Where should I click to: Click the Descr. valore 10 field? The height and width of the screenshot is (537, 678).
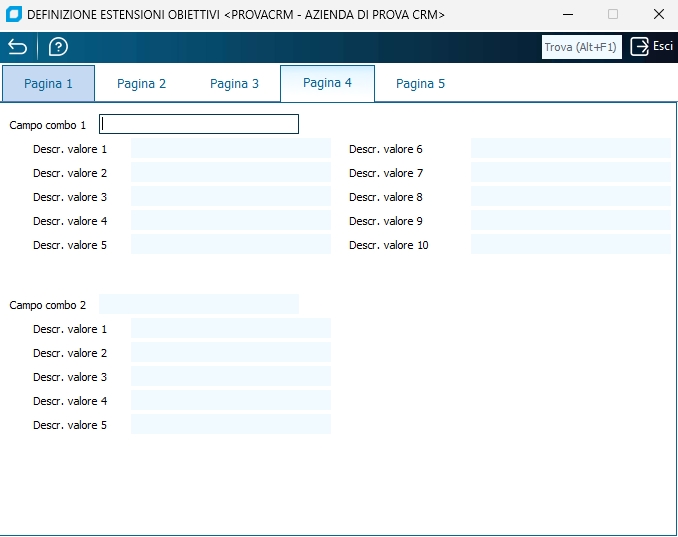pyautogui.click(x=571, y=244)
